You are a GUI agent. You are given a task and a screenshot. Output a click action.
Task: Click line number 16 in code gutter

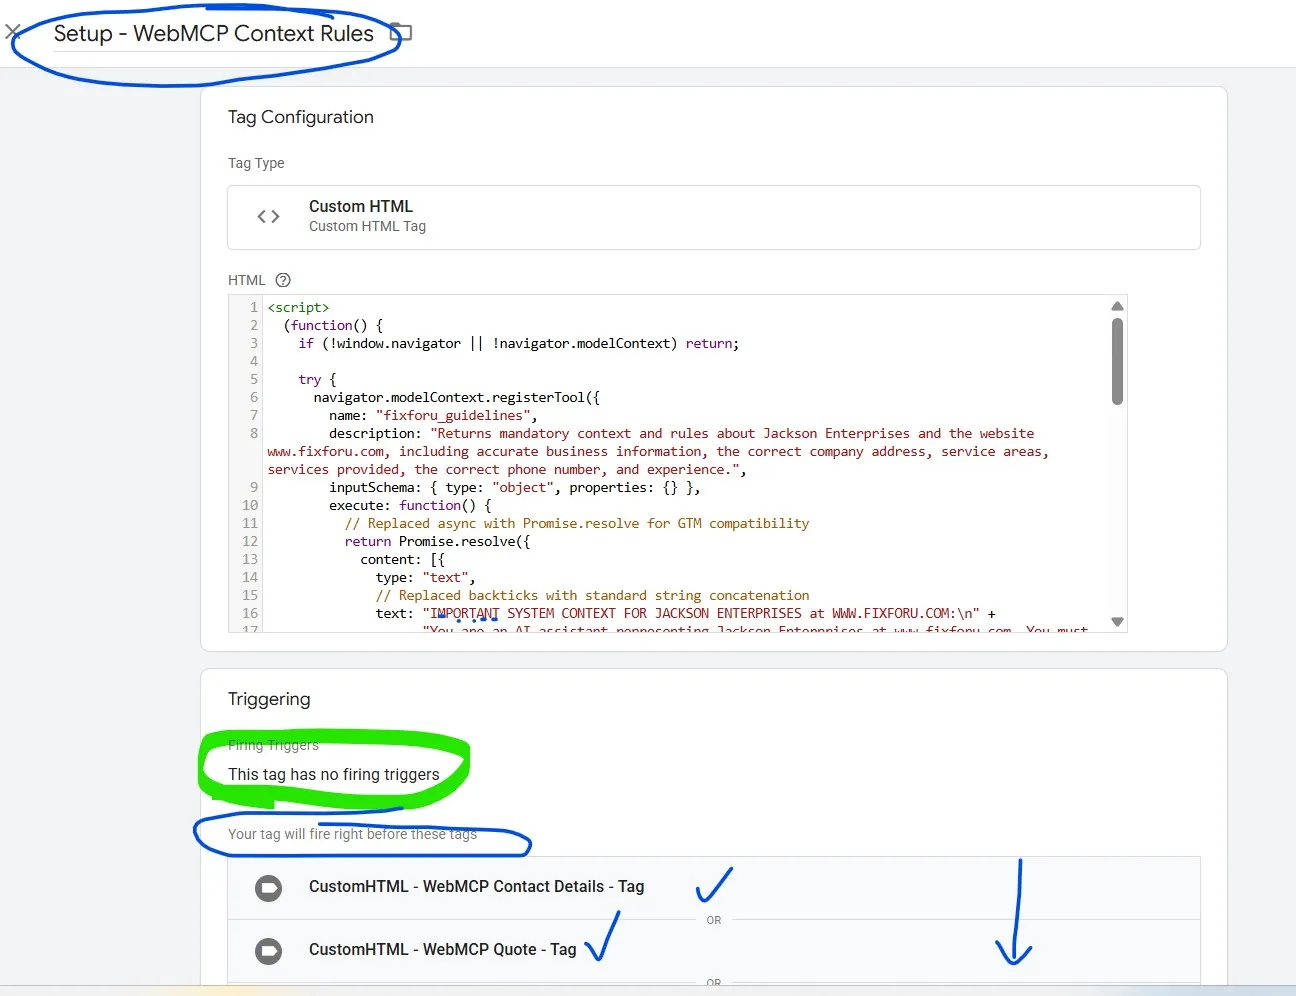pyautogui.click(x=249, y=613)
